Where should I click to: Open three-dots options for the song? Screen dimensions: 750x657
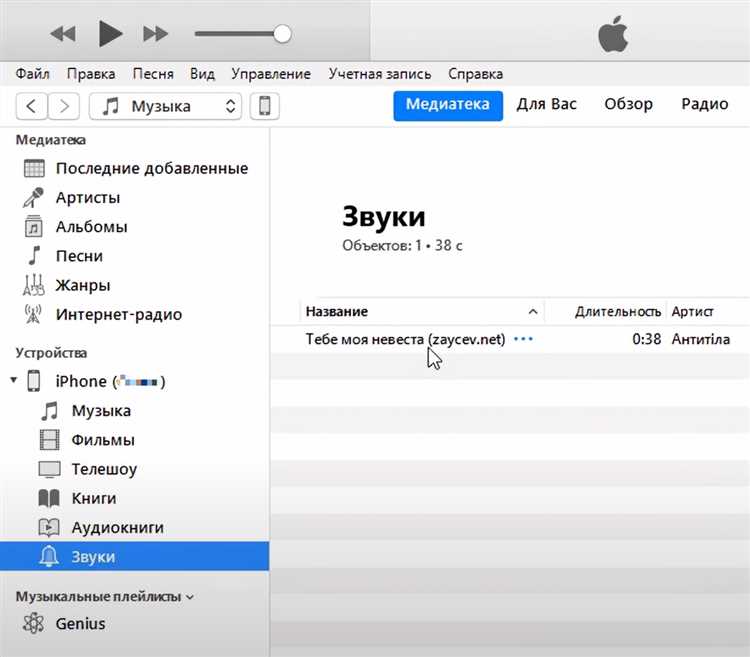pyautogui.click(x=523, y=339)
